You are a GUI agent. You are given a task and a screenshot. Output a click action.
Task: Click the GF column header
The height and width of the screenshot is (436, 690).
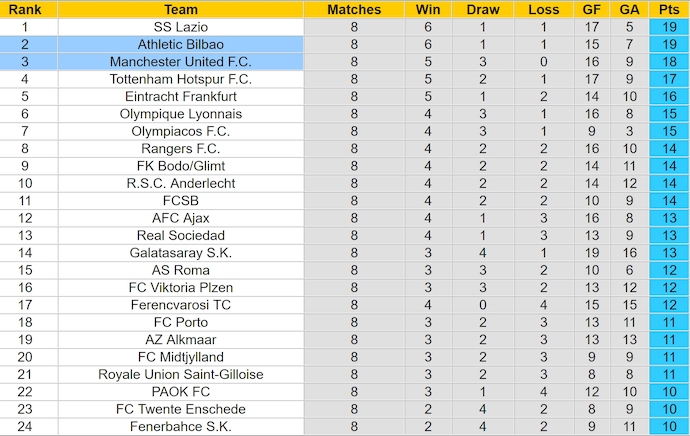coord(593,9)
